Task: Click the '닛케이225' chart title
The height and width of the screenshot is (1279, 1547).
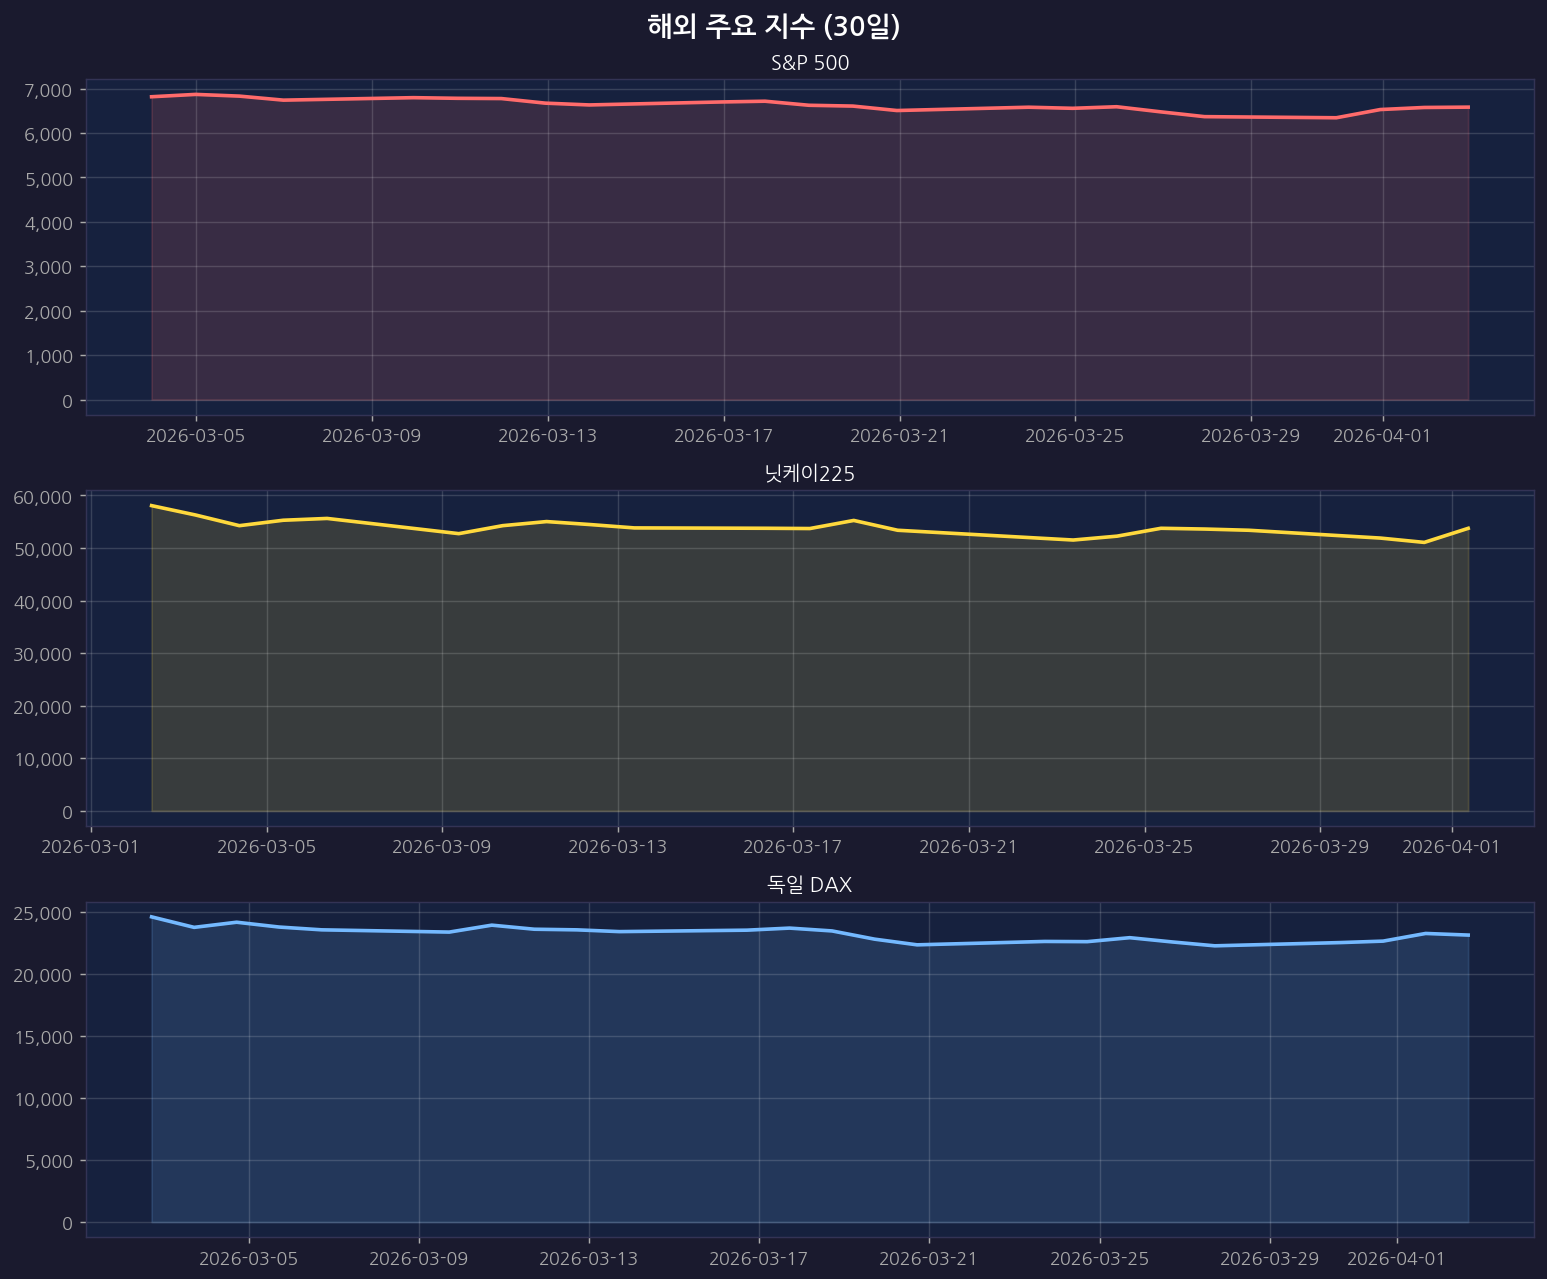Action: click(810, 474)
